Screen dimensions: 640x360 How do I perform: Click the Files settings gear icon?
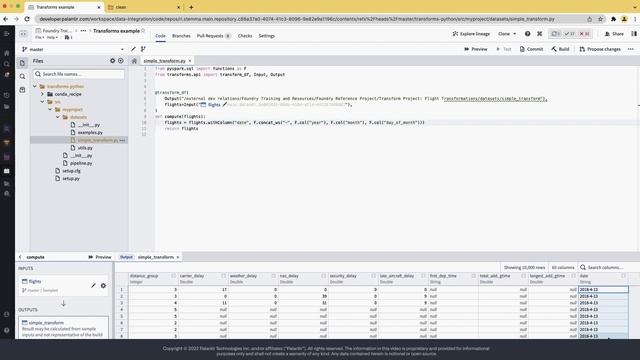pyautogui.click(x=113, y=61)
